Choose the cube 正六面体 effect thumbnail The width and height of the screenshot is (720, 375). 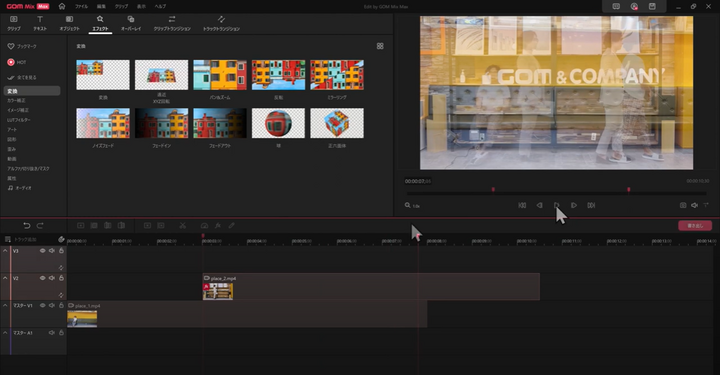point(337,123)
